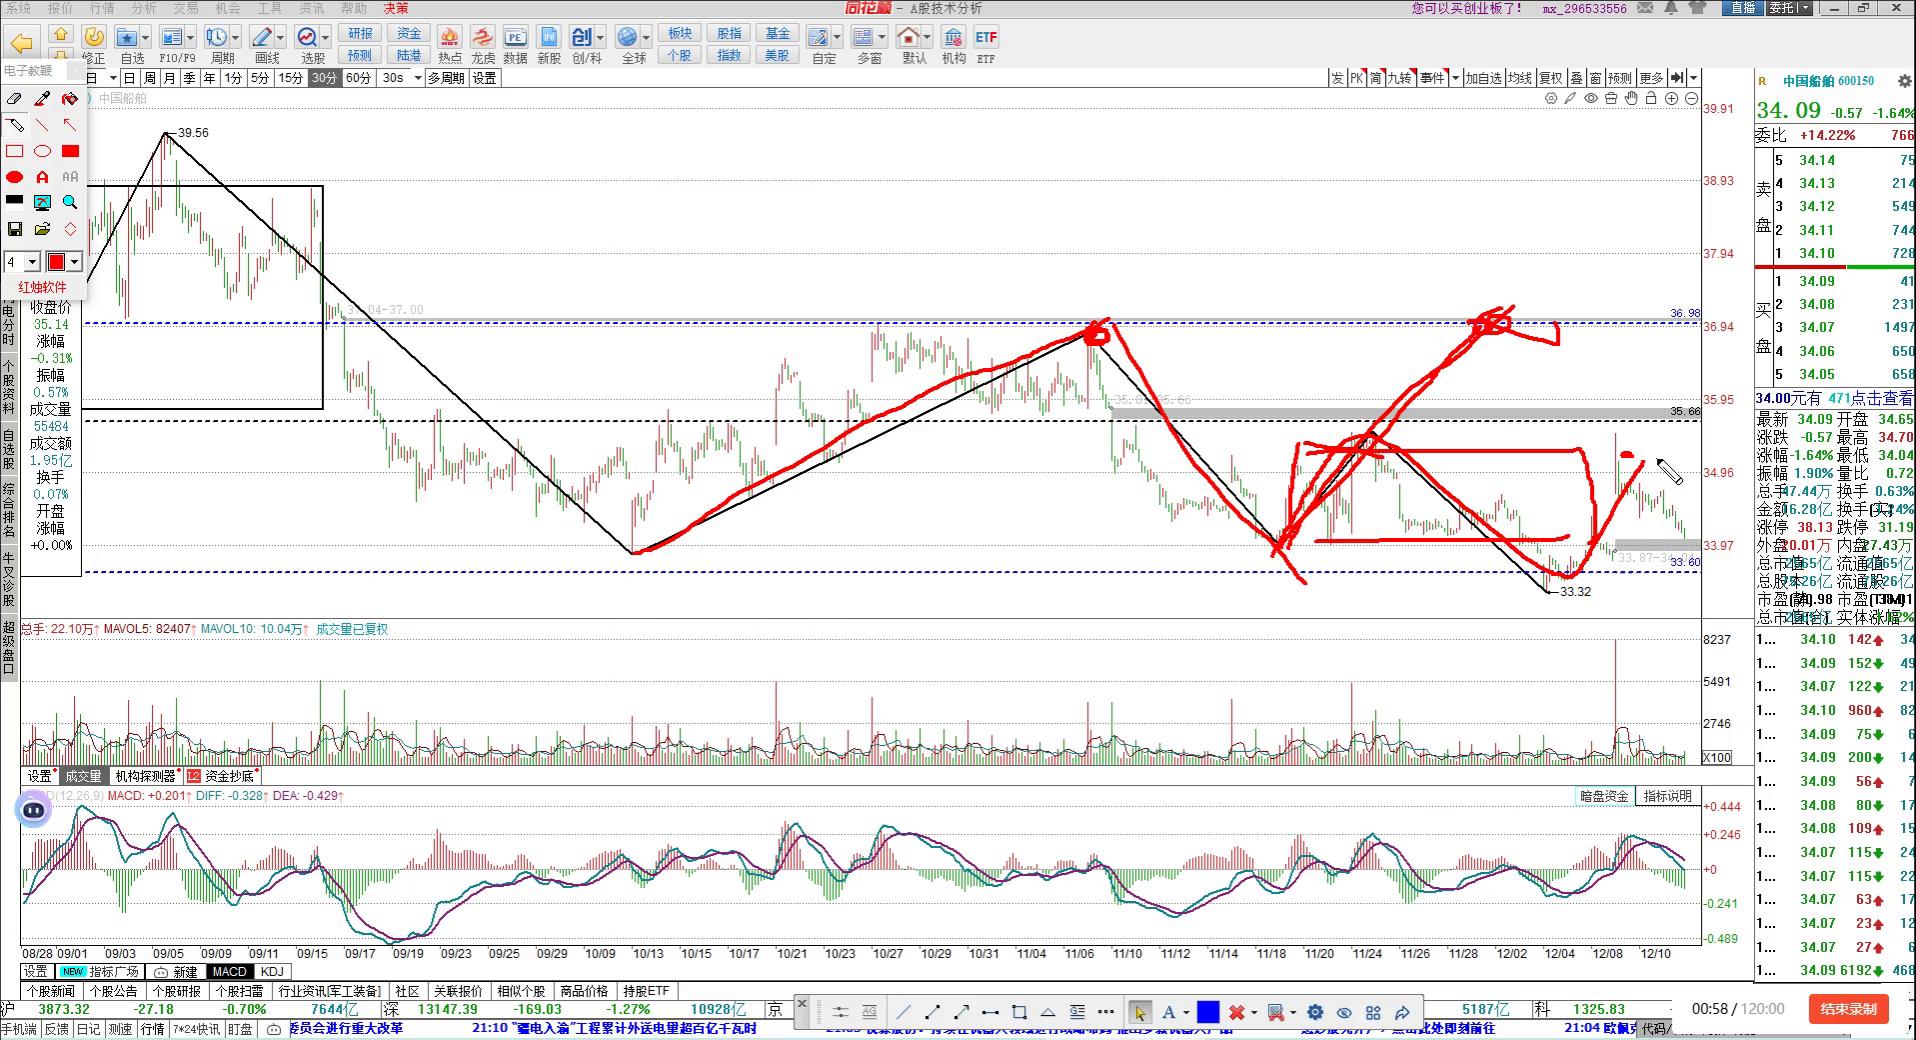
Task: Open the red color dropdown arrow in palette
Action: [x=74, y=262]
